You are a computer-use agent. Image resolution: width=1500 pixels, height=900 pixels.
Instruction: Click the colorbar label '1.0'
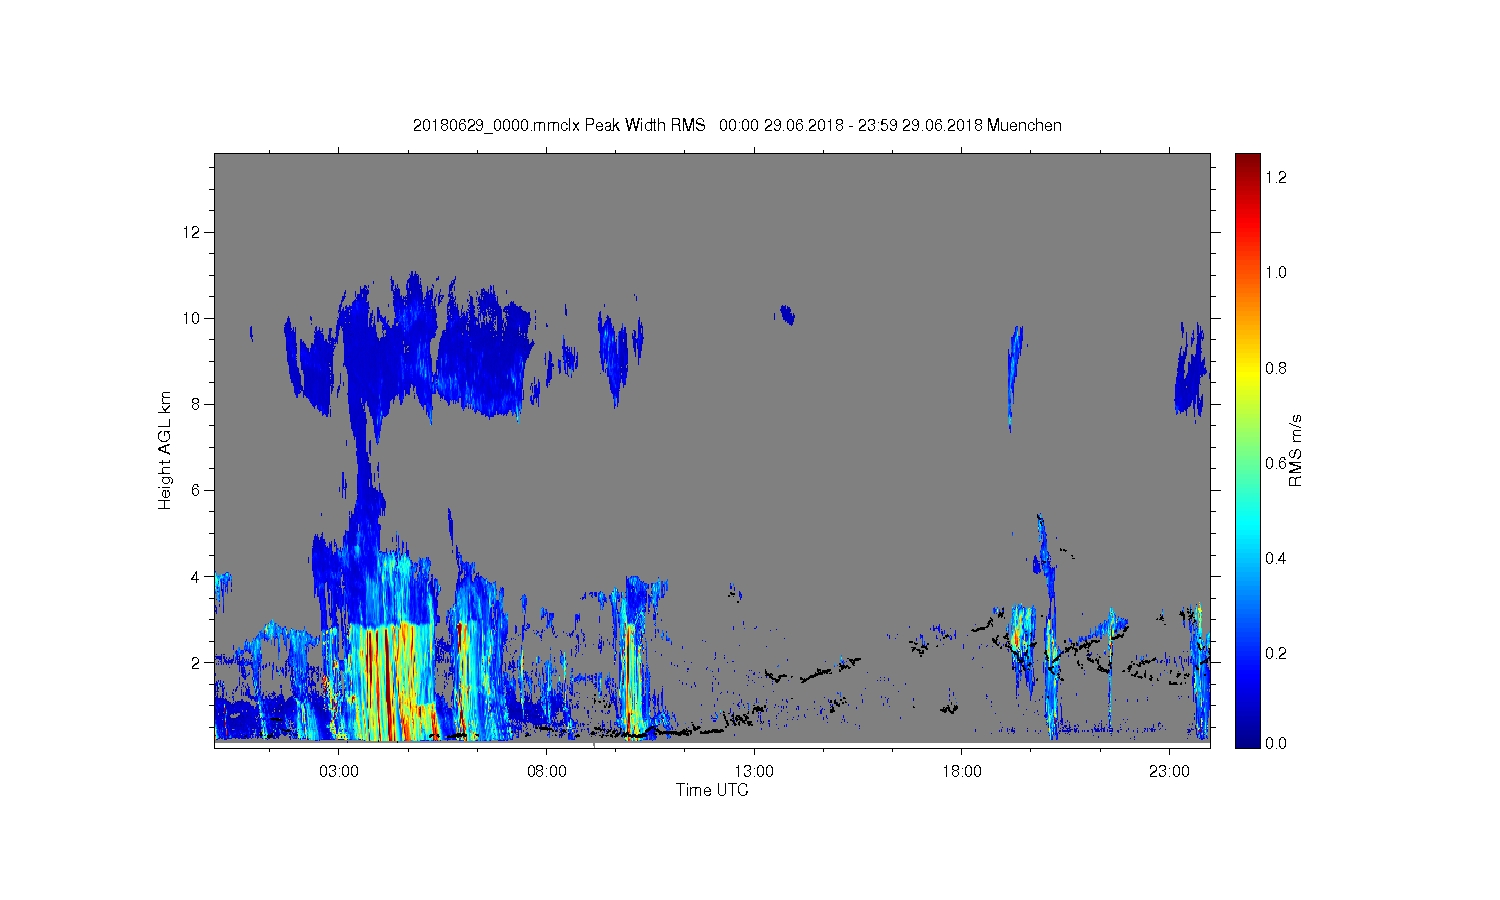(1276, 272)
